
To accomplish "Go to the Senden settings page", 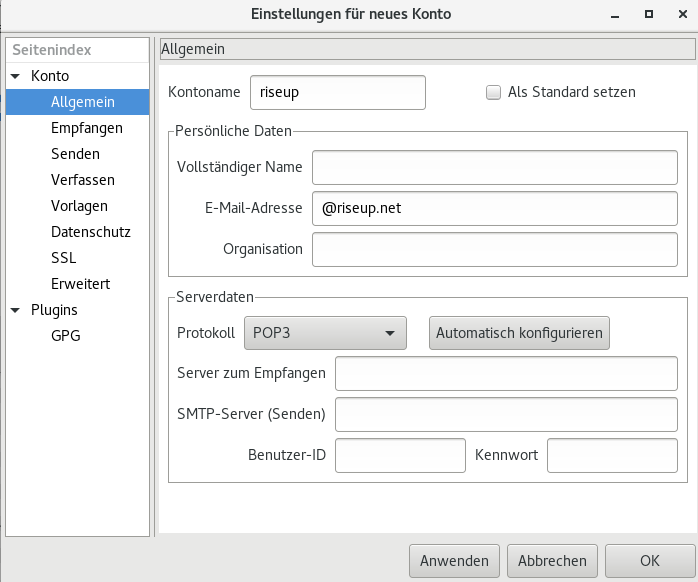I will (75, 154).
